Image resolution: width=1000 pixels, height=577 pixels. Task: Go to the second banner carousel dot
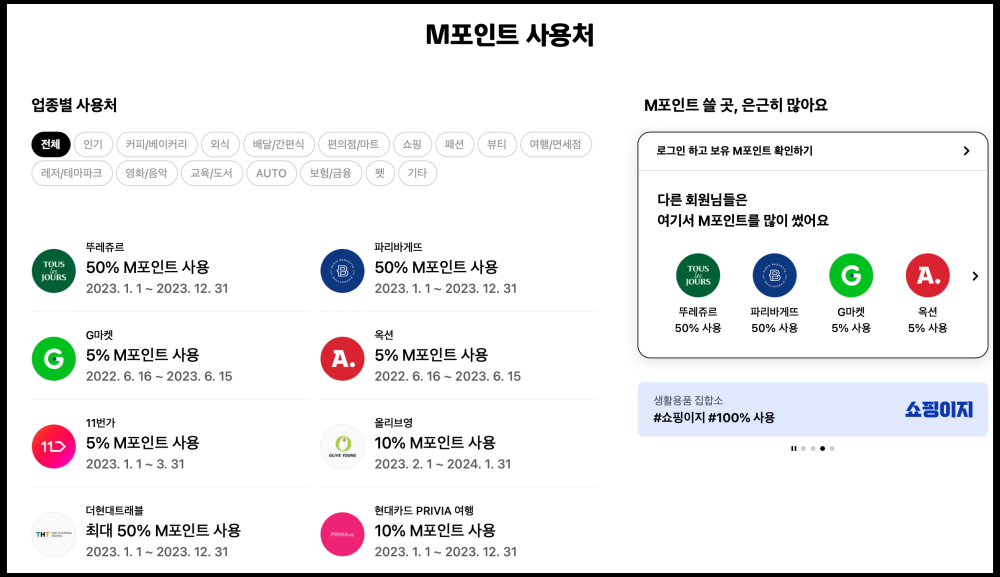pos(813,448)
